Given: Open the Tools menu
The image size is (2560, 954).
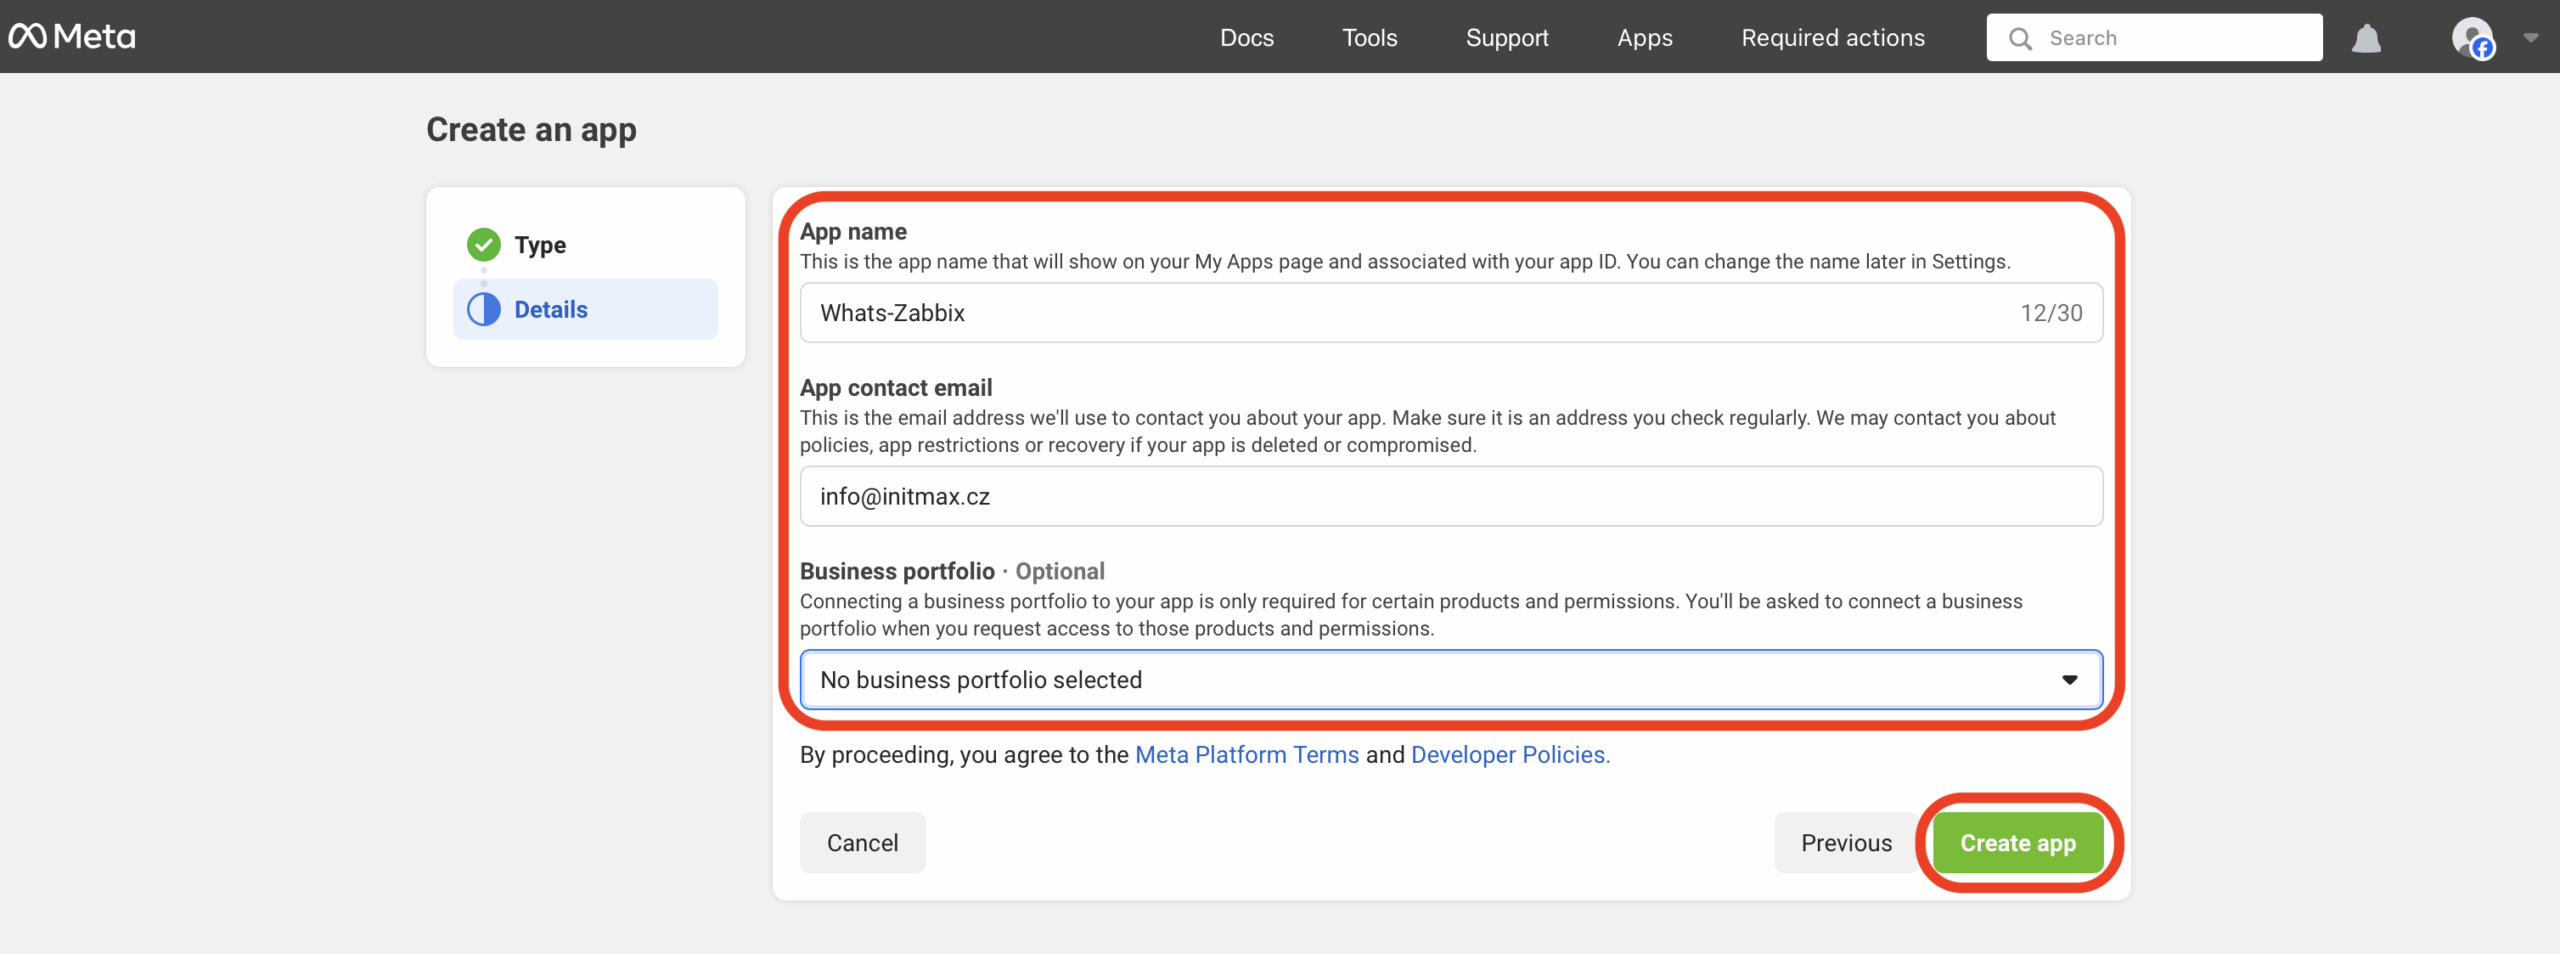Looking at the screenshot, I should pyautogui.click(x=1369, y=38).
